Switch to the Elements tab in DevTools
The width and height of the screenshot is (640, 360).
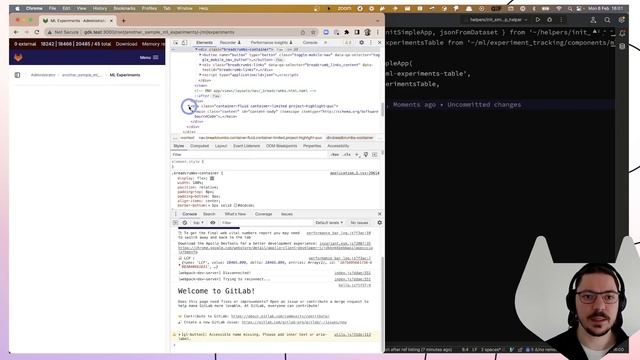tap(204, 42)
